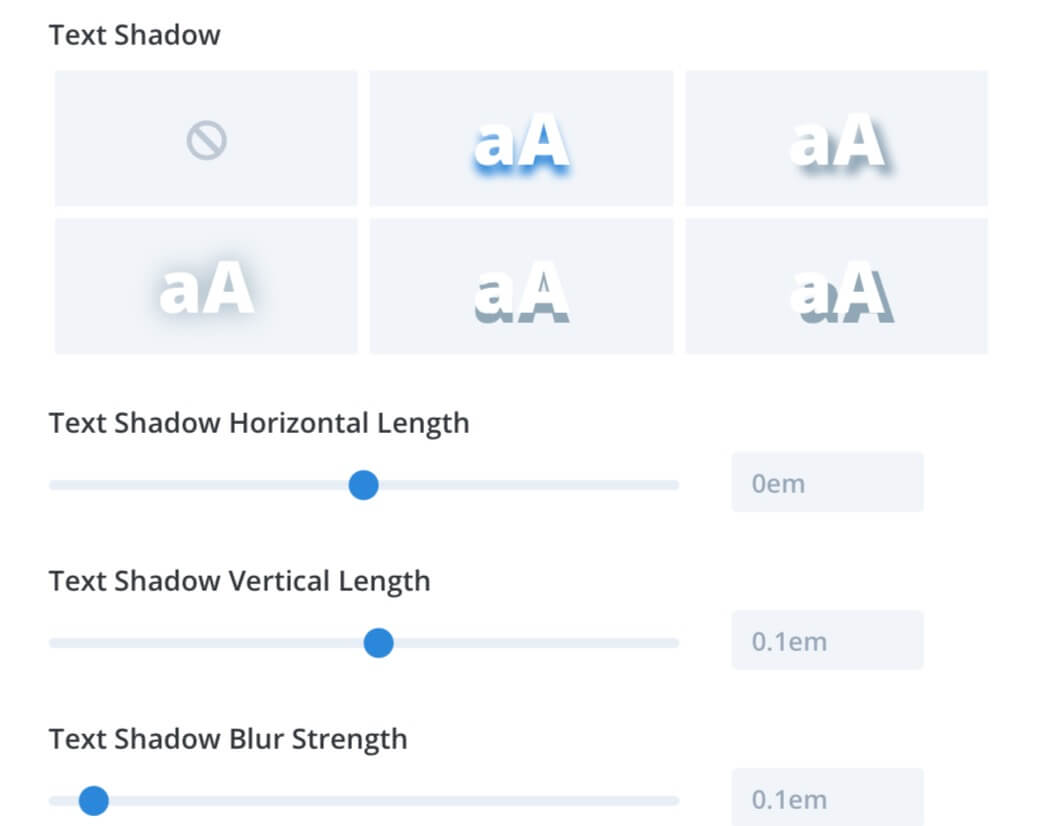Click right end of Blur Strength track
The image size is (1044, 826).
click(674, 801)
